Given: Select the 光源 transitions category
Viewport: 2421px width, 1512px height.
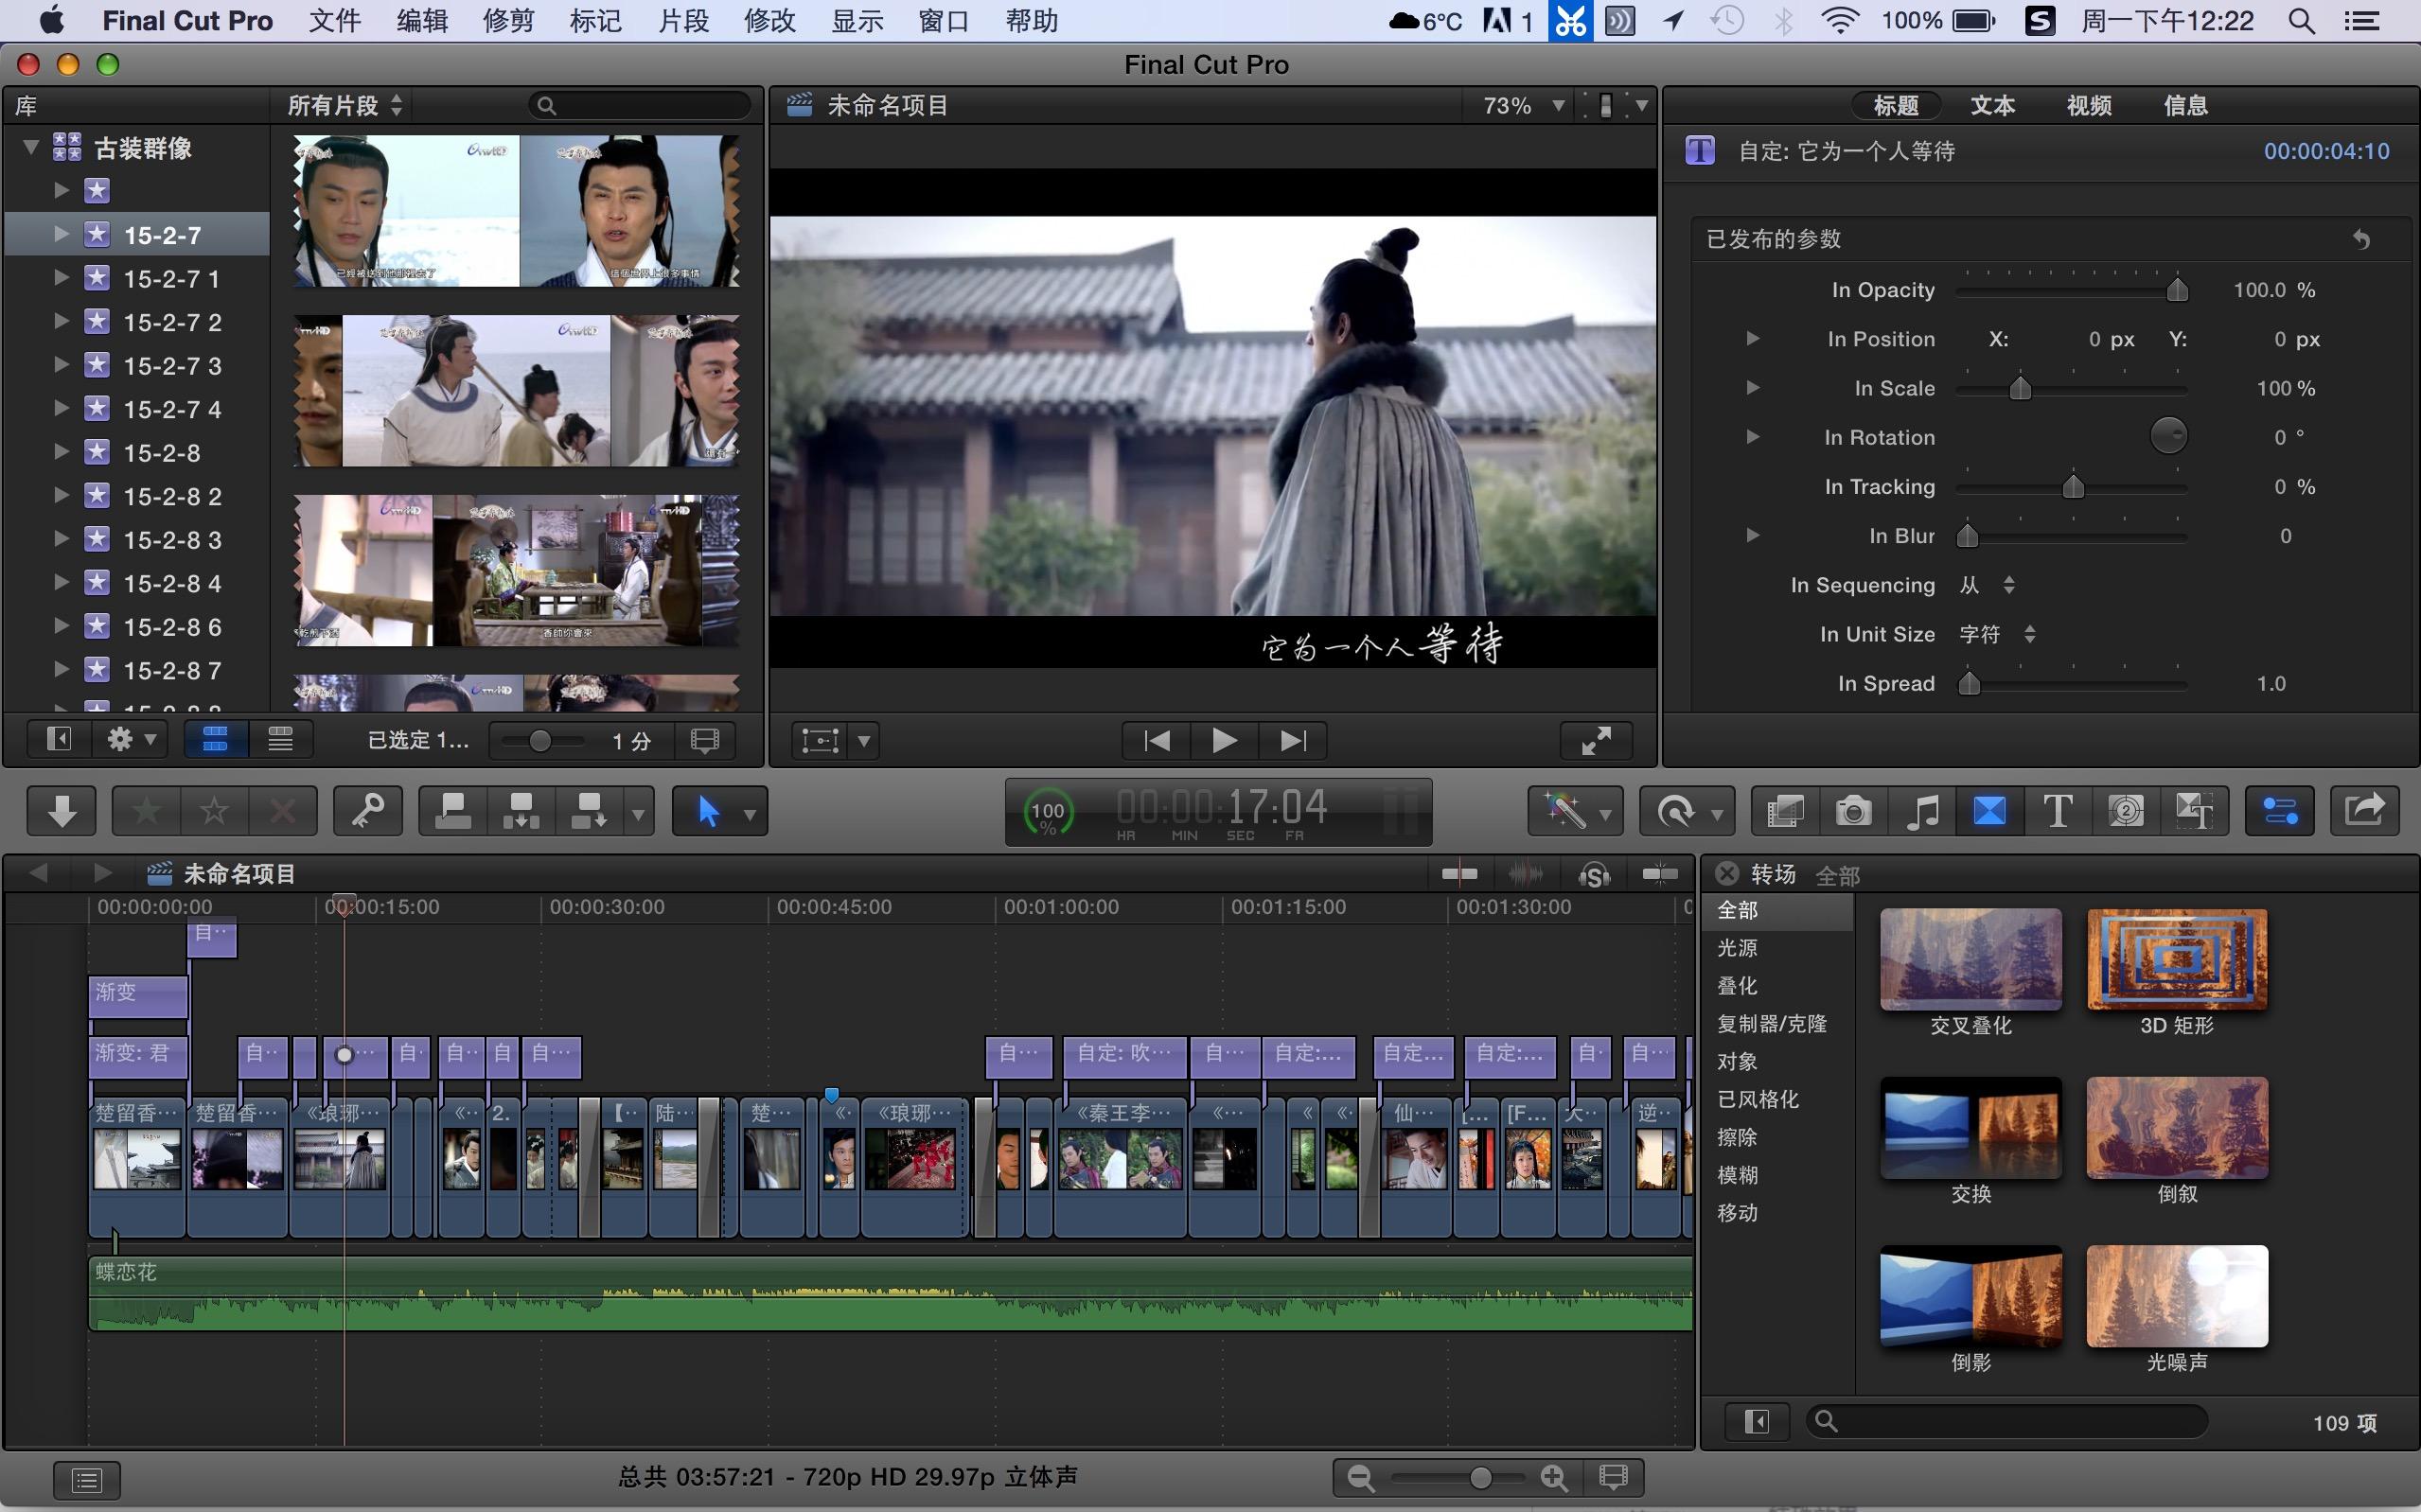Looking at the screenshot, I should pyautogui.click(x=1737, y=948).
